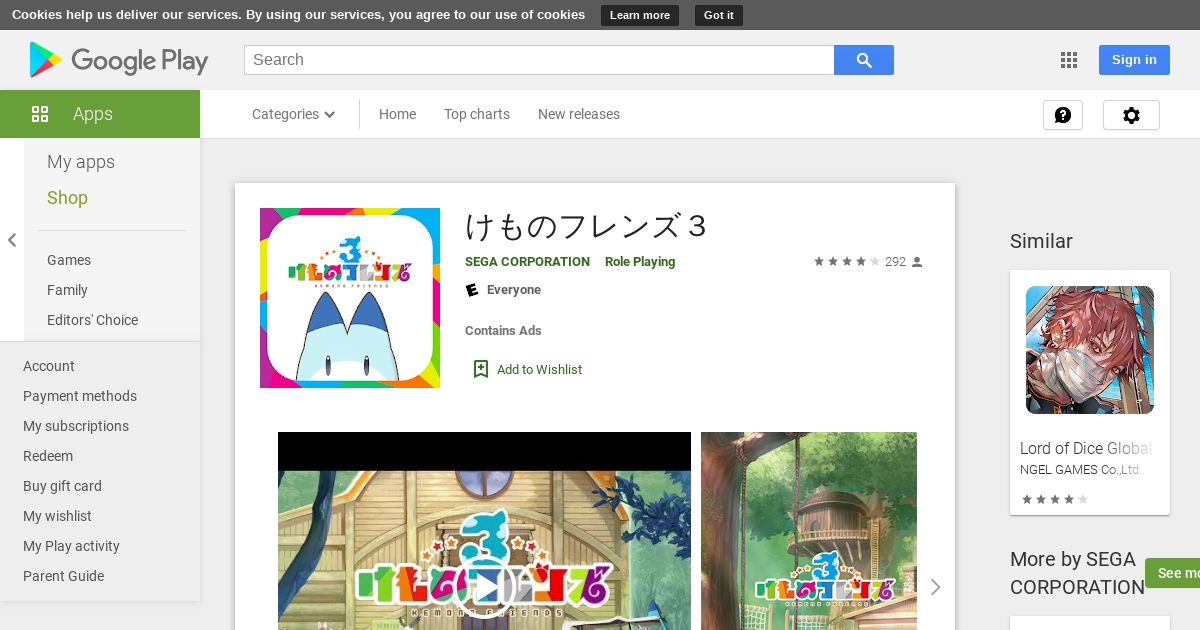Image resolution: width=1200 pixels, height=630 pixels.
Task: Open the Family sidebar category
Action: [67, 290]
